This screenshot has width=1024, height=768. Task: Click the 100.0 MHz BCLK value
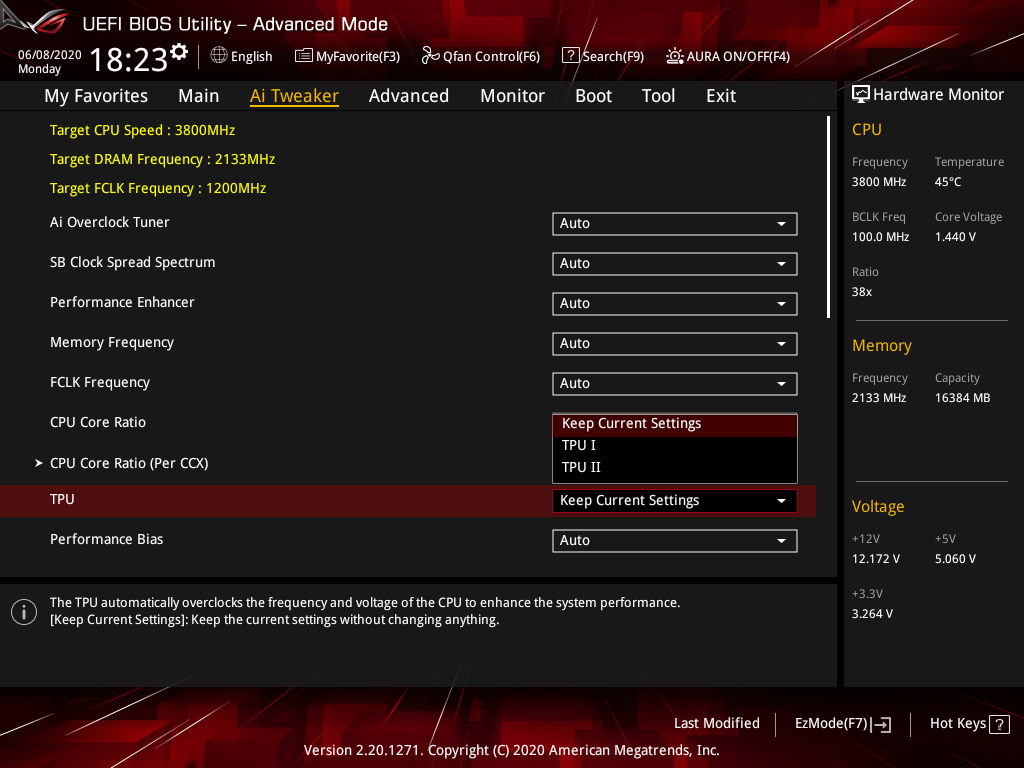pos(880,237)
